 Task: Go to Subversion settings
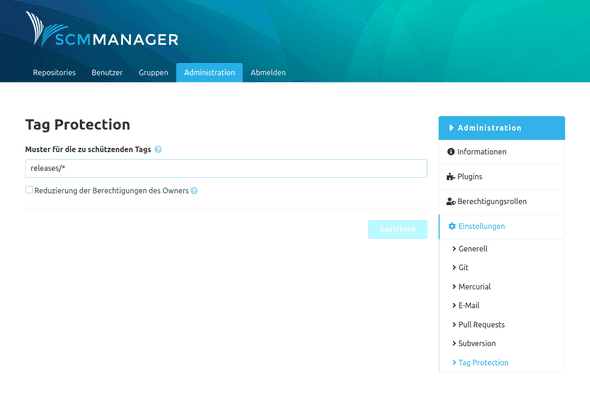pos(477,344)
